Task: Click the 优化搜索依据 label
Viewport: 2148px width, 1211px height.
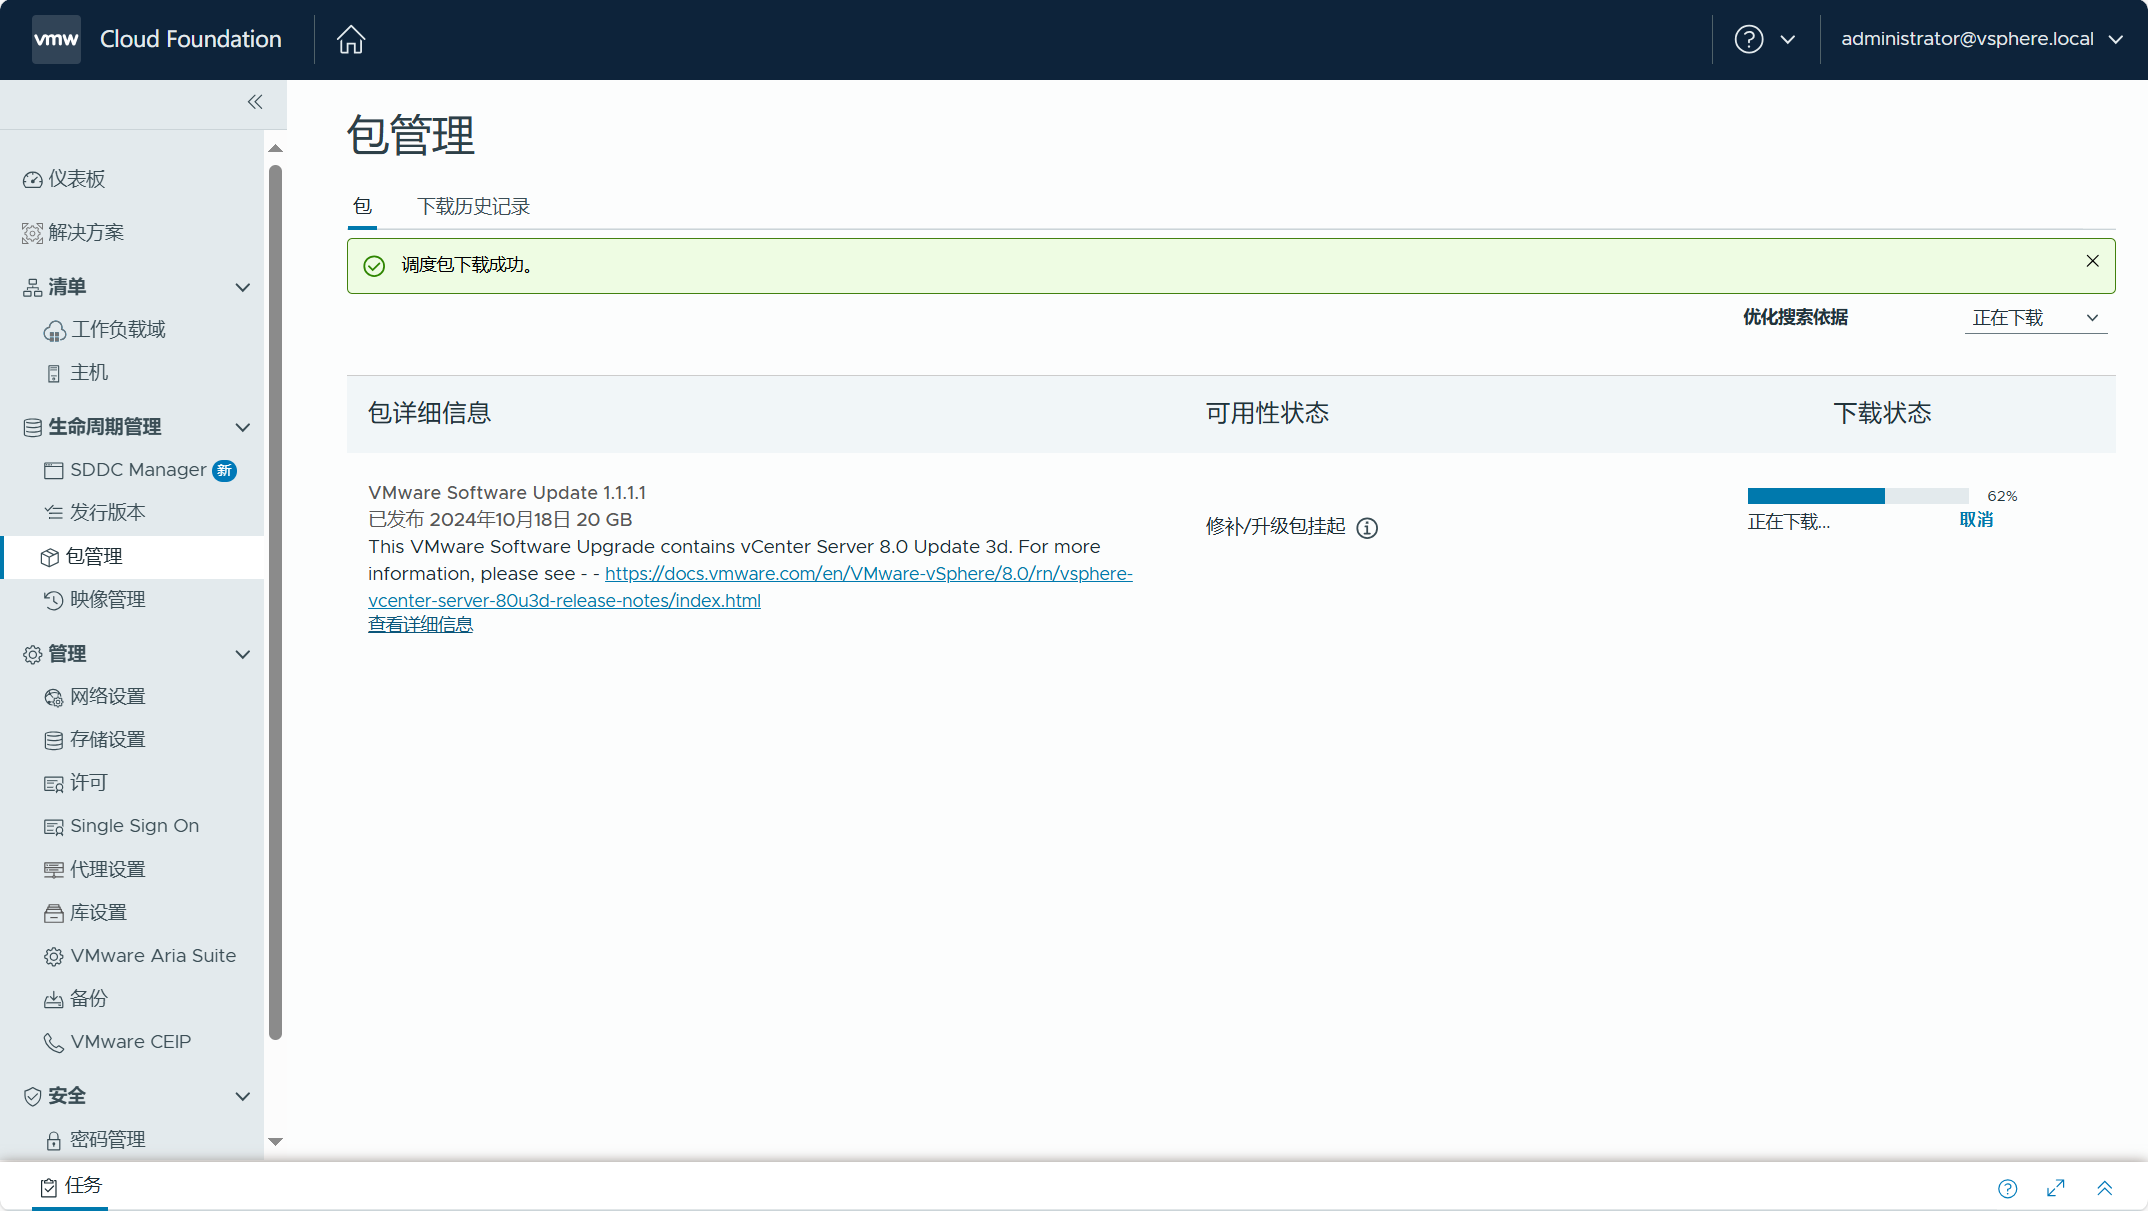Action: tap(1795, 317)
